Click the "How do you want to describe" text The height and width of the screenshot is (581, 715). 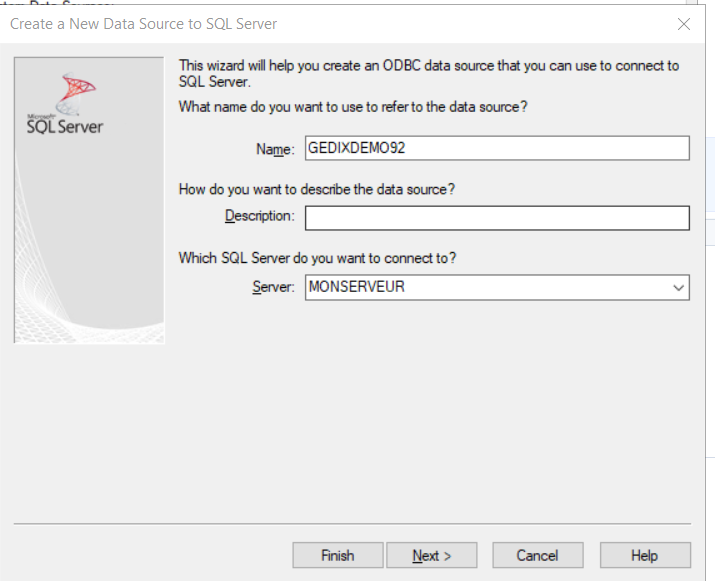click(x=323, y=188)
